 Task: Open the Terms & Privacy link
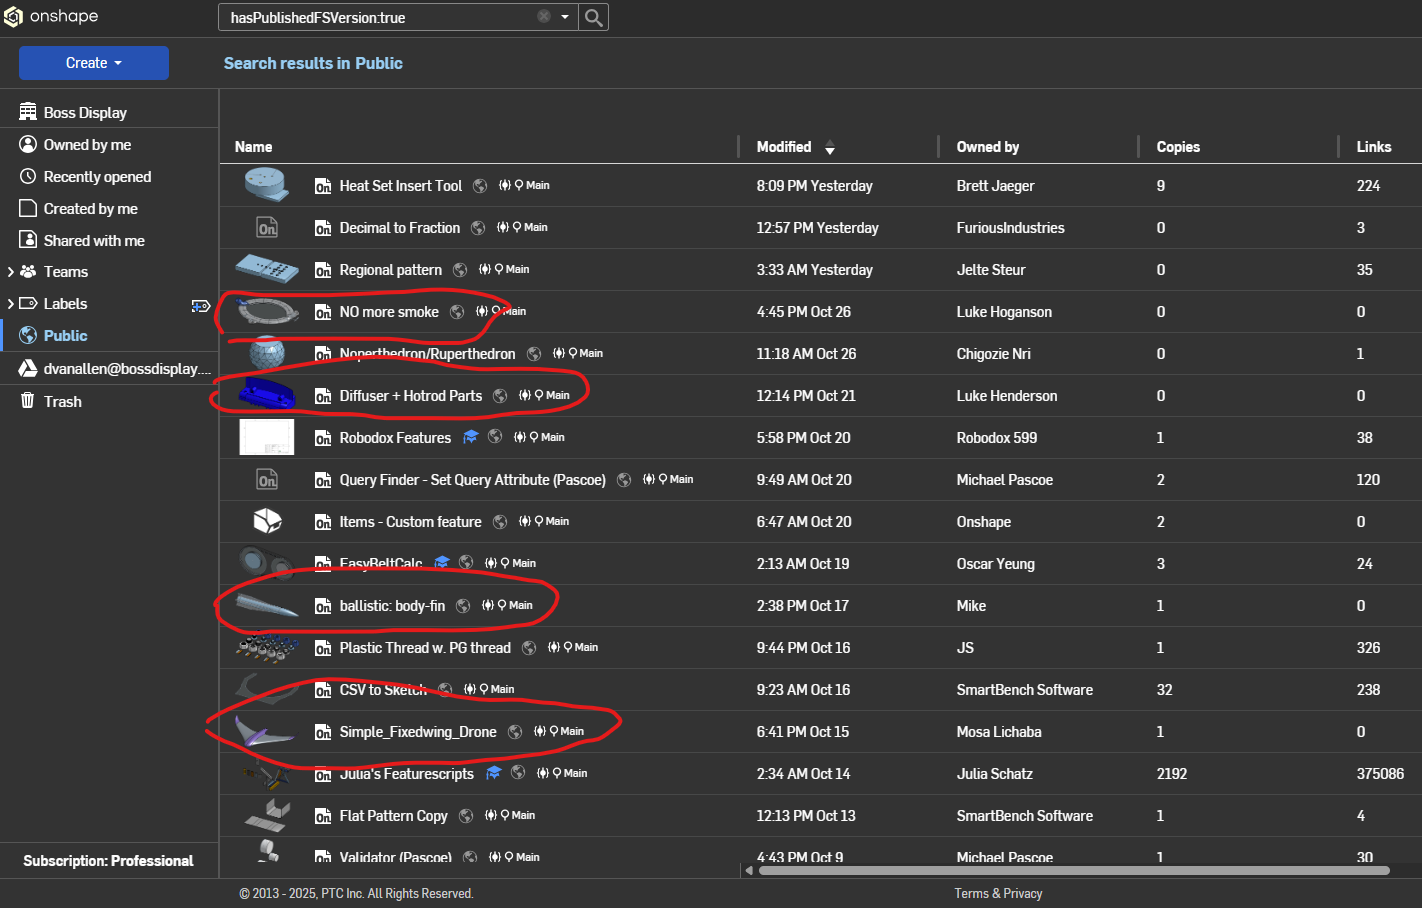tap(998, 893)
